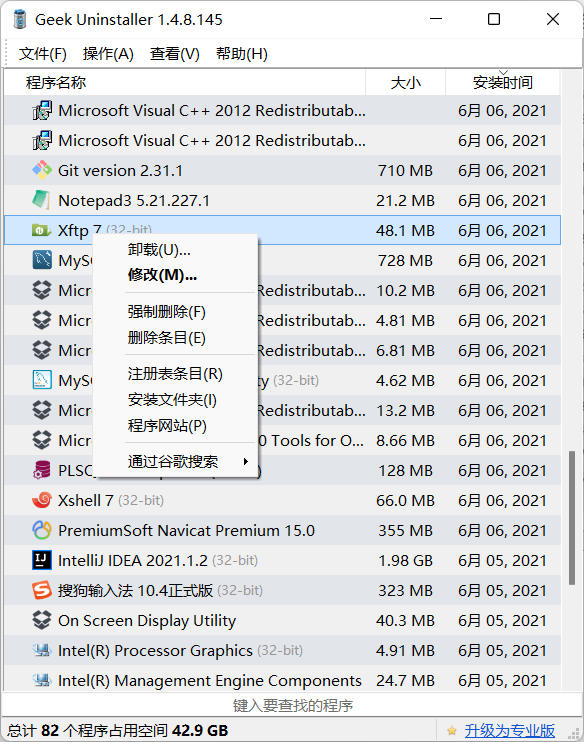Click the Sogou input method icon
The image size is (584, 742).
click(x=42, y=590)
